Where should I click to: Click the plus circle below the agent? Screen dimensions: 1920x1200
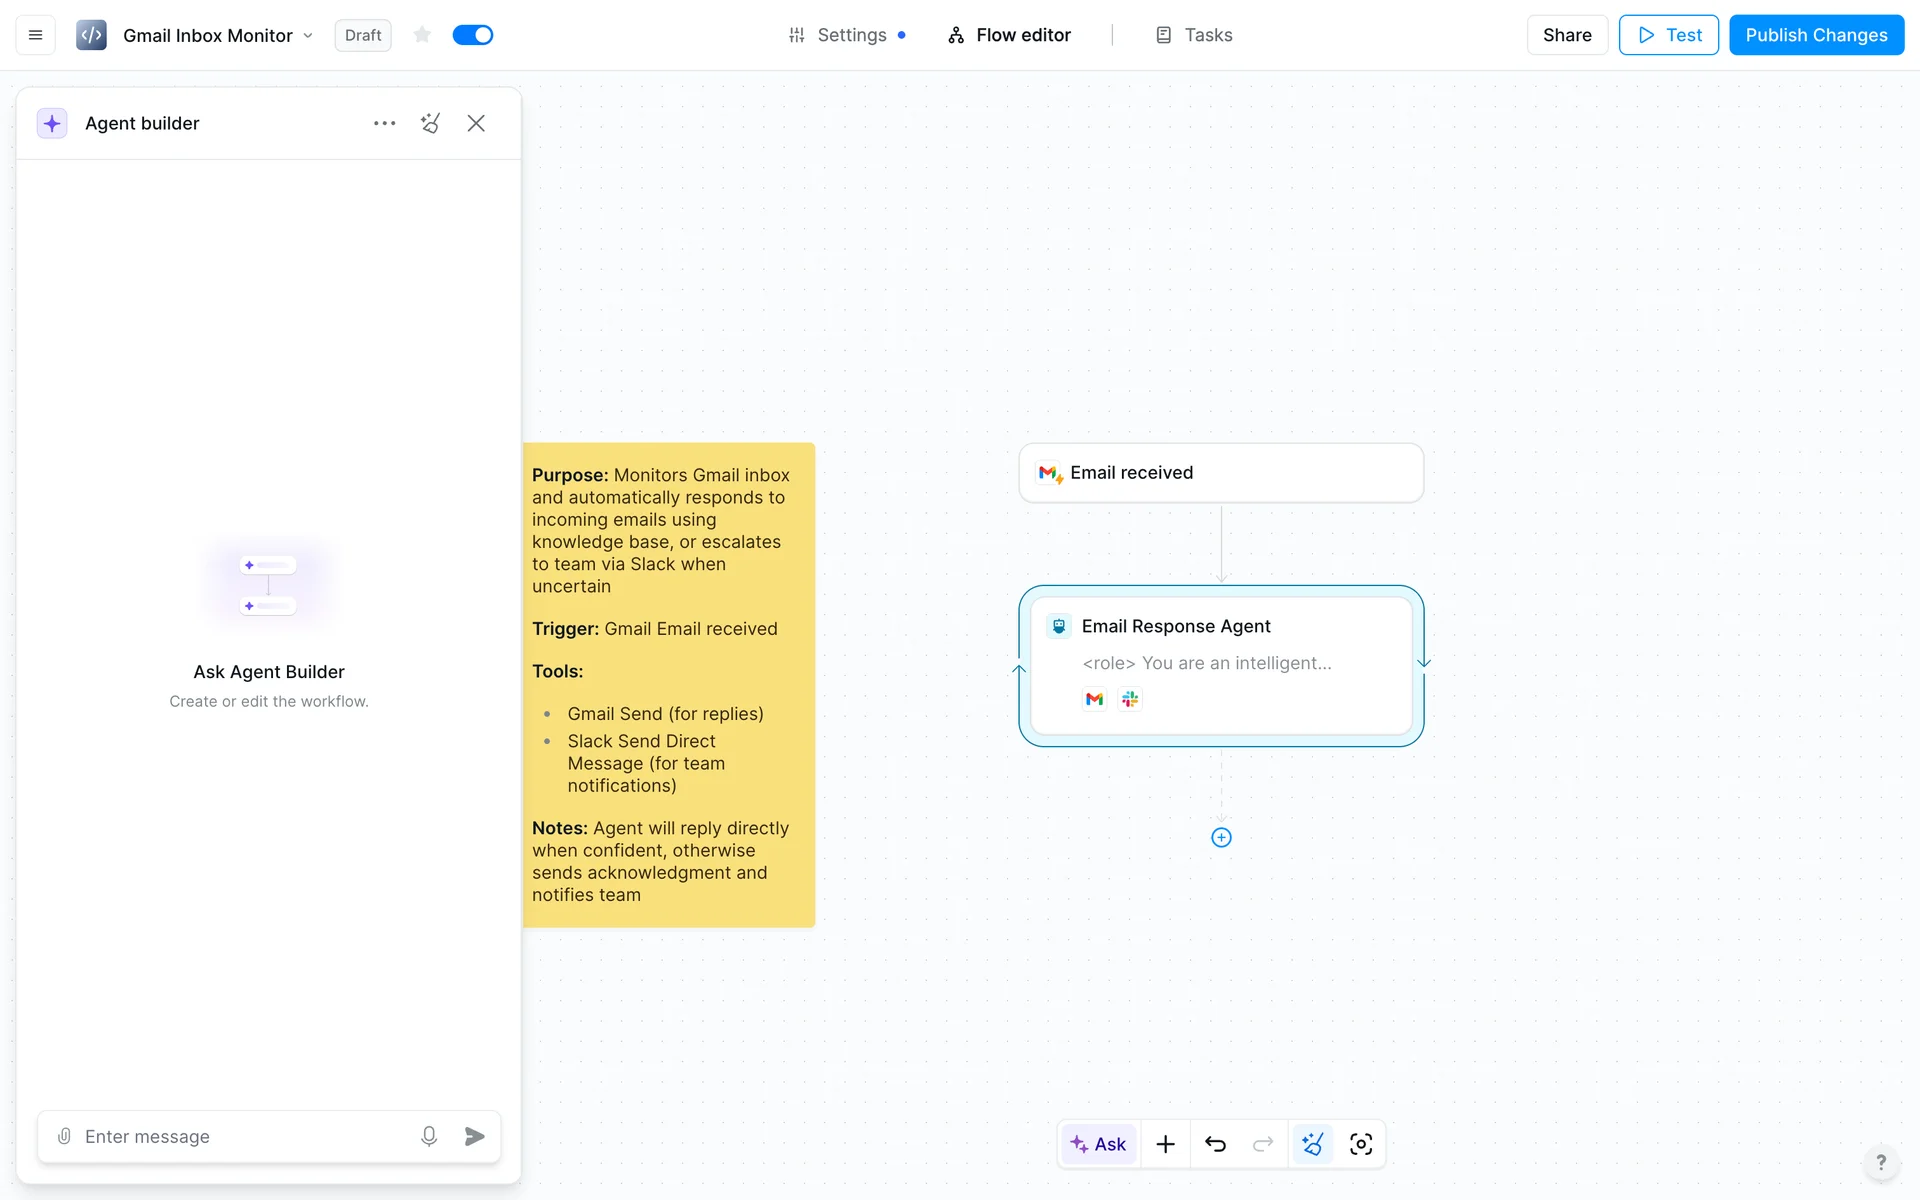[x=1221, y=838]
